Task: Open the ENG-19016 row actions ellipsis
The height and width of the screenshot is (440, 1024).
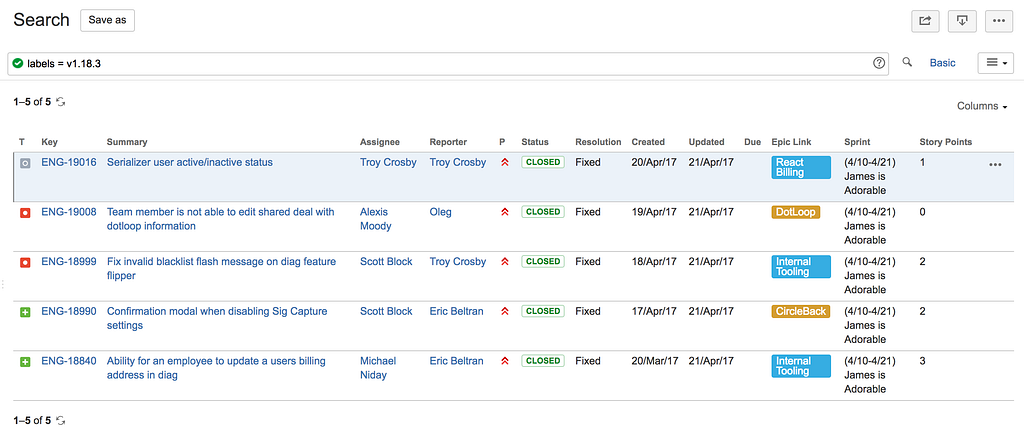Action: (x=994, y=165)
